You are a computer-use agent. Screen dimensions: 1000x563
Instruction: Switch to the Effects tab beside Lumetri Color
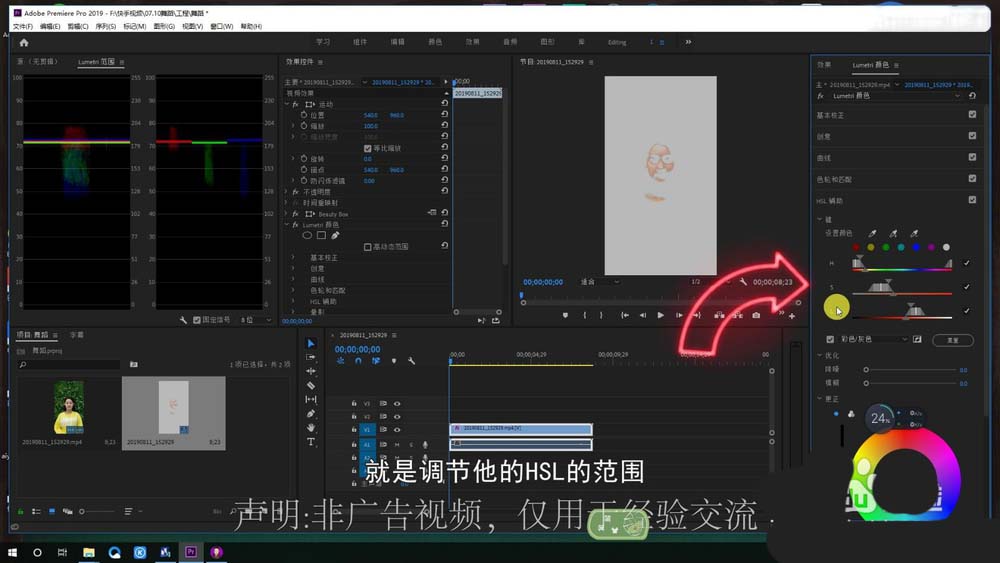824,64
